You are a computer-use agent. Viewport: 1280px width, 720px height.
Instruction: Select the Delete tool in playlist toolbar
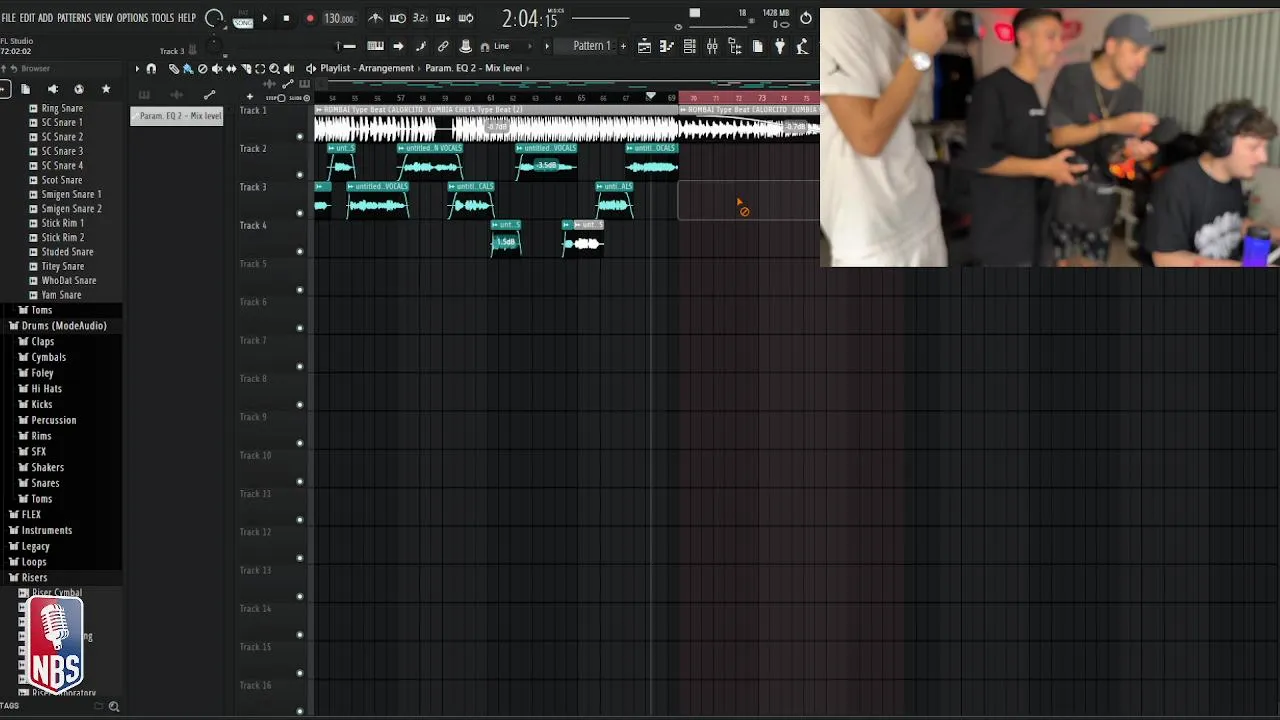point(202,68)
